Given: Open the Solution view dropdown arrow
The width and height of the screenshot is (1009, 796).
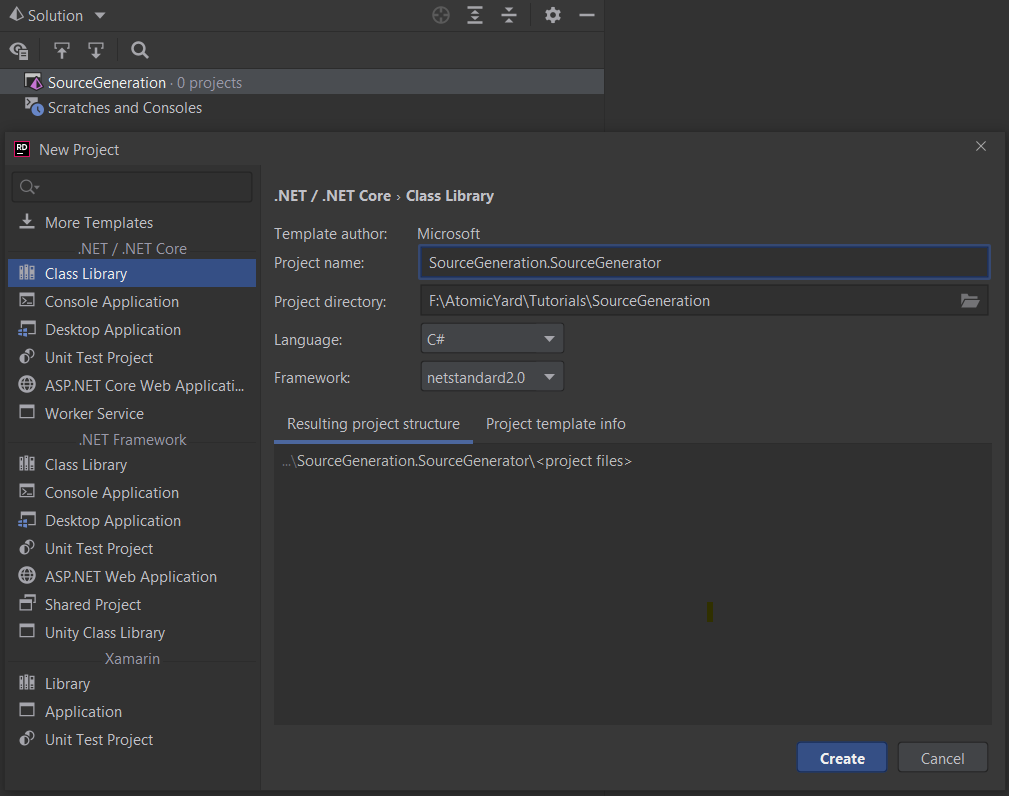Looking at the screenshot, I should coord(100,15).
